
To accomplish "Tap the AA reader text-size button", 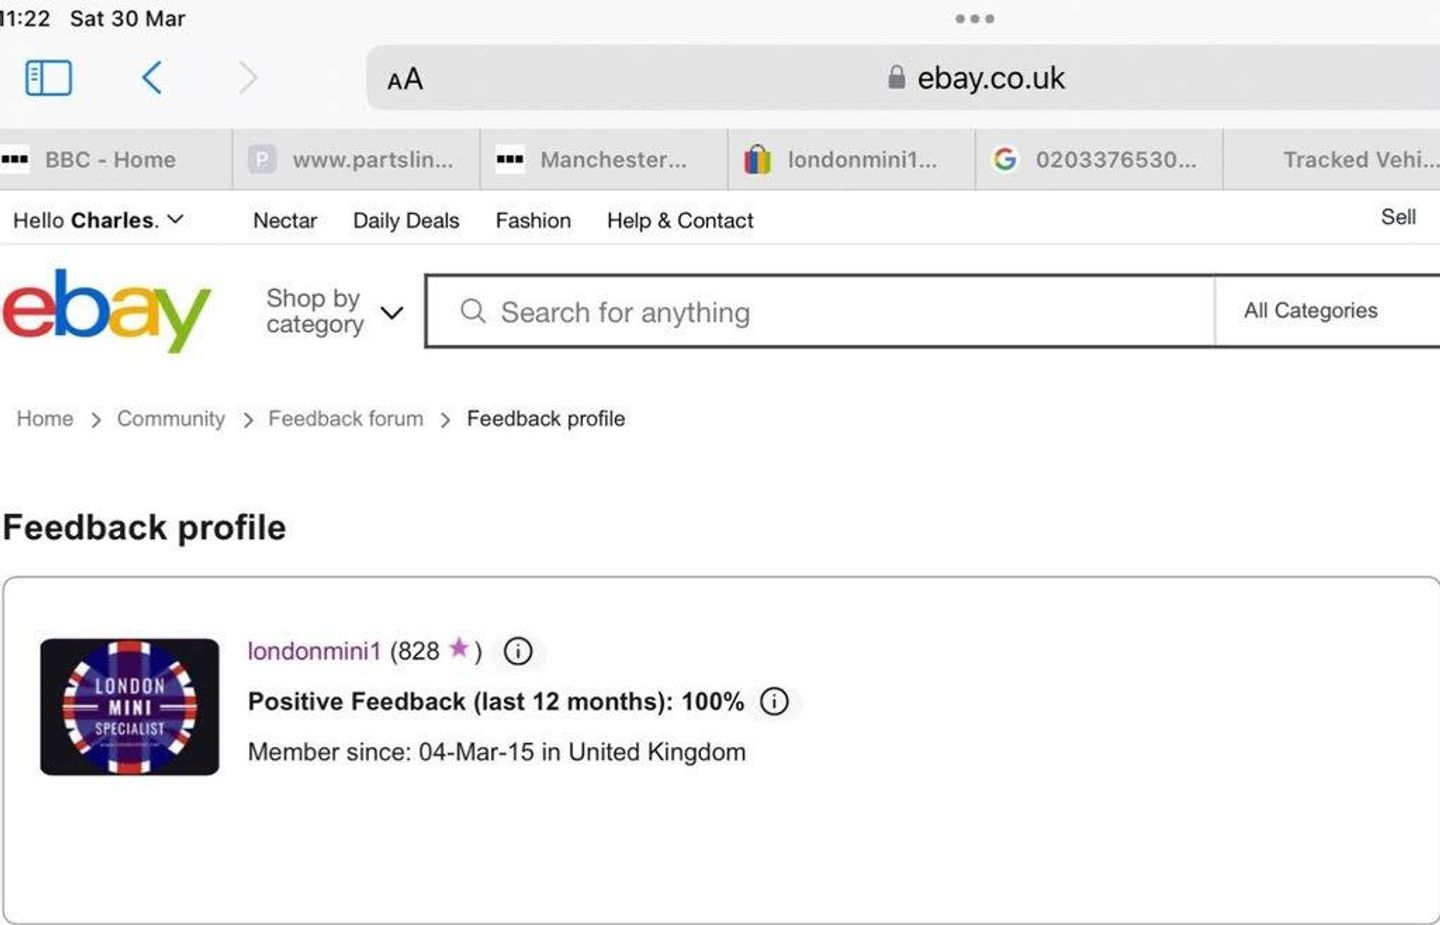I will (405, 80).
